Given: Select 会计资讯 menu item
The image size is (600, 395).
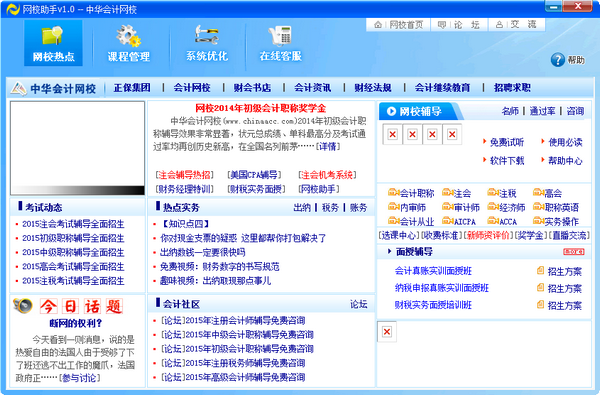Looking at the screenshot, I should point(313,88).
